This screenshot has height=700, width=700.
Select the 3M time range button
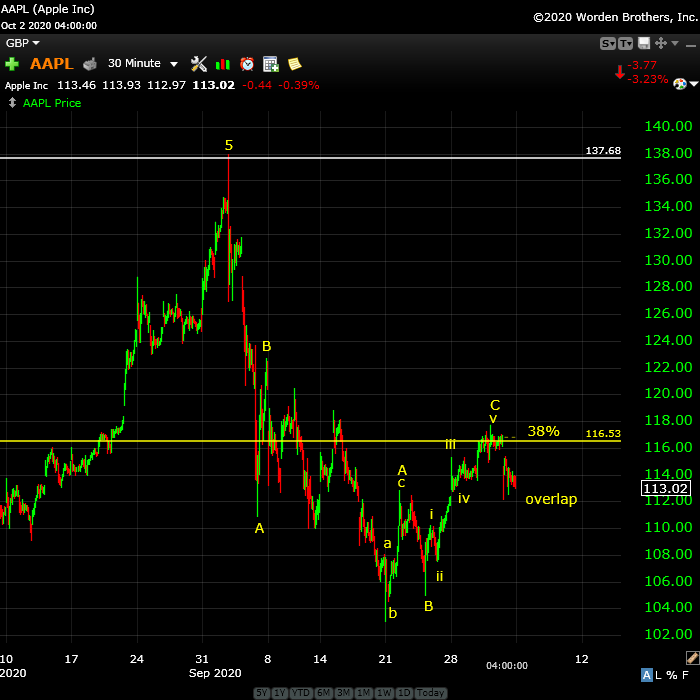(x=344, y=693)
